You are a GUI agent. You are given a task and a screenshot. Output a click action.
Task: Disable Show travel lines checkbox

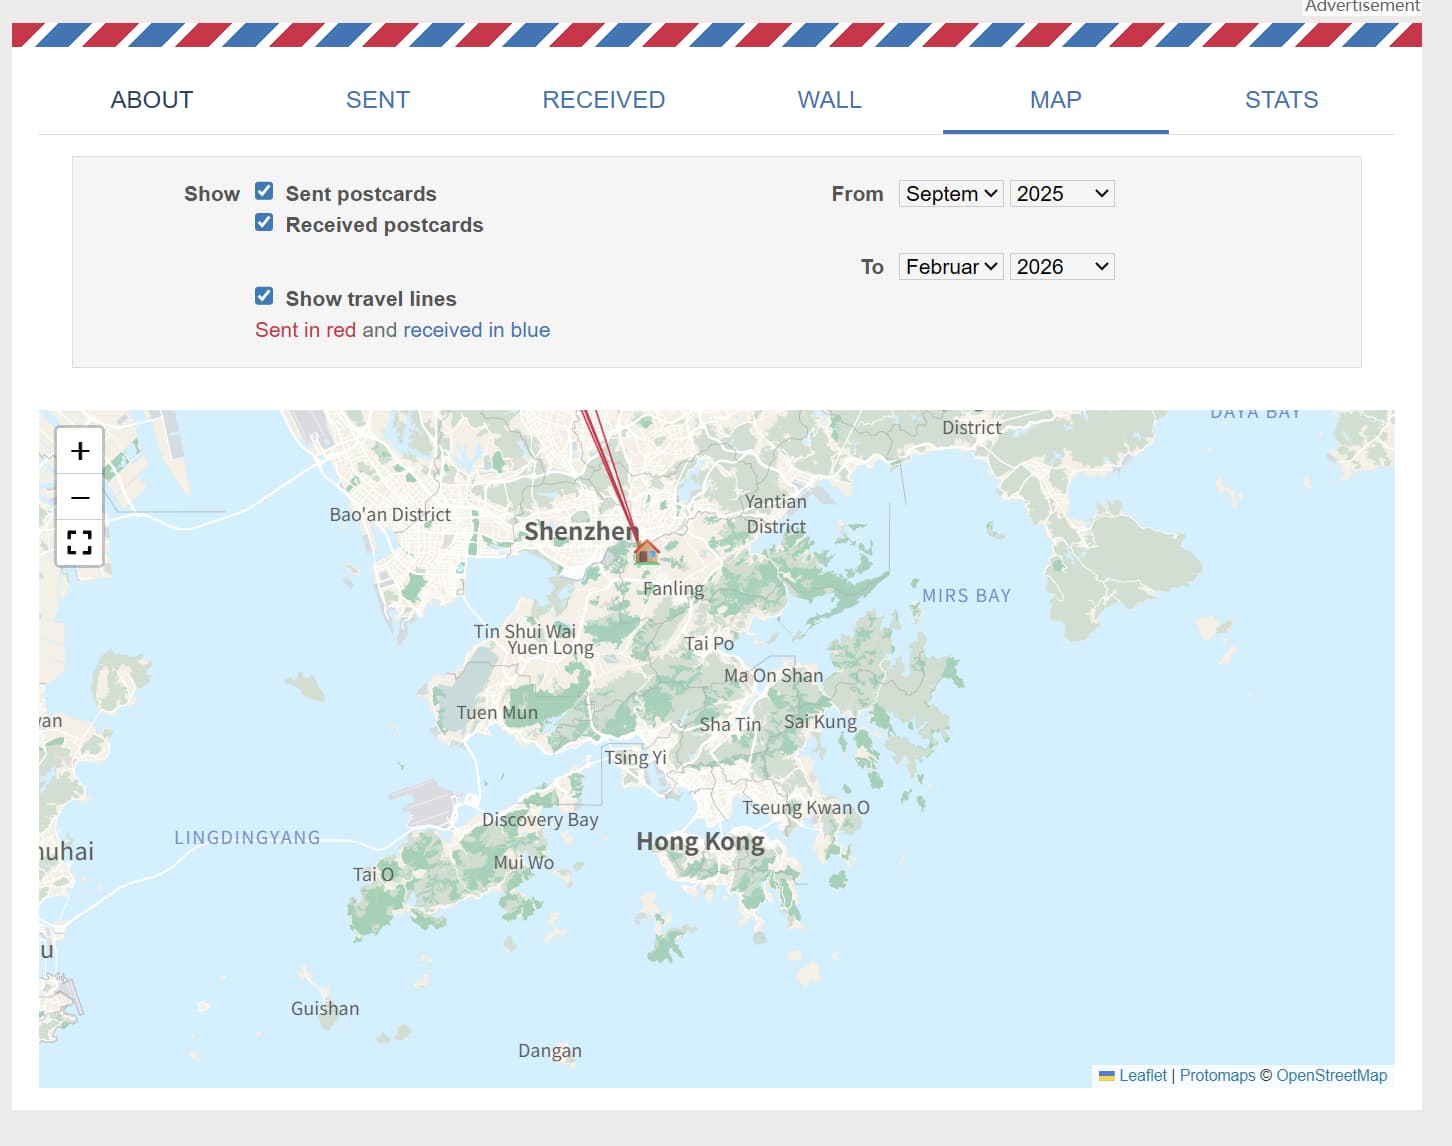(x=264, y=296)
